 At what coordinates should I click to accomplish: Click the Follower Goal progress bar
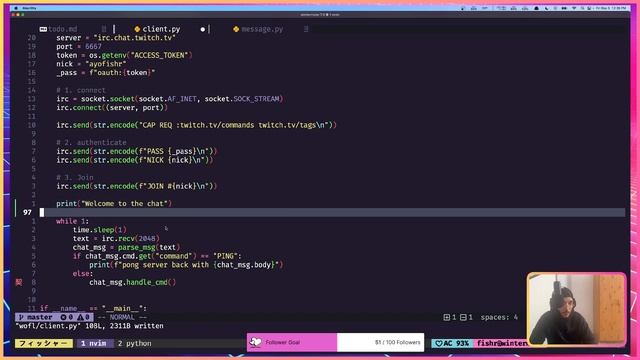(336, 342)
